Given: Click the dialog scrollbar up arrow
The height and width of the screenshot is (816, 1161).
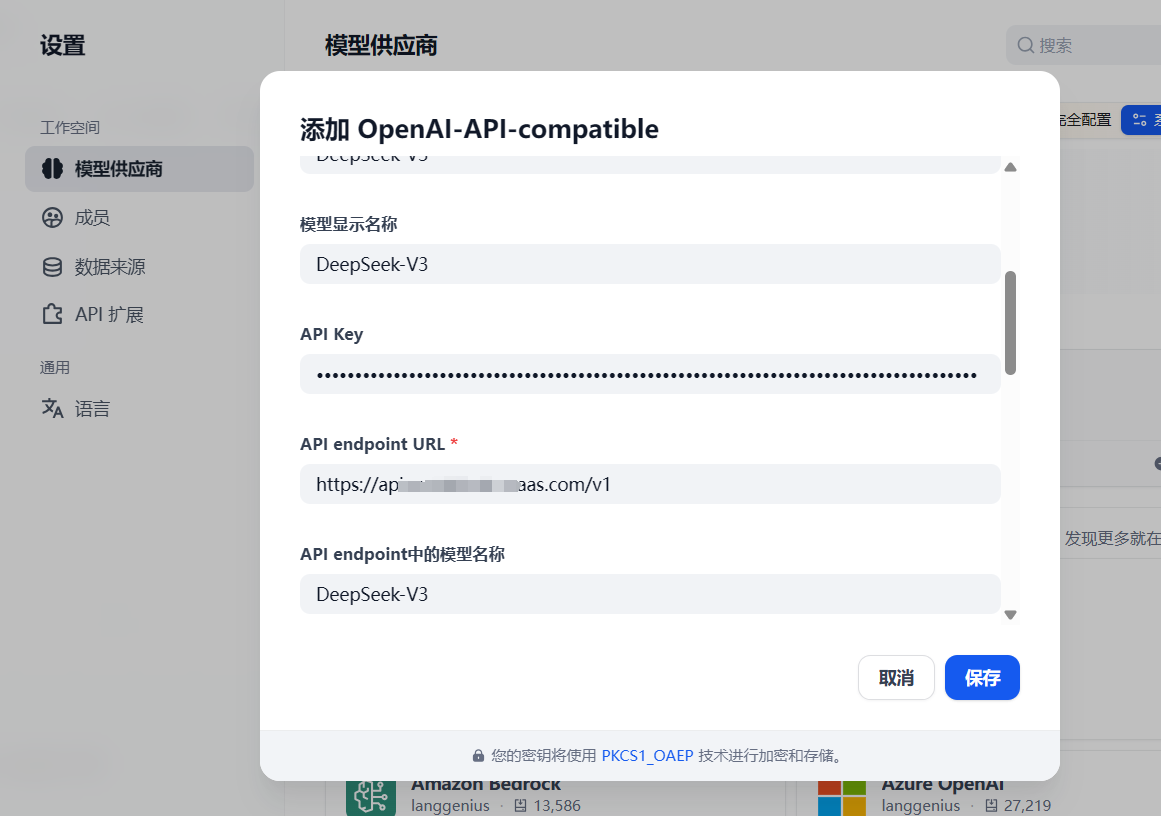Looking at the screenshot, I should 1010,167.
